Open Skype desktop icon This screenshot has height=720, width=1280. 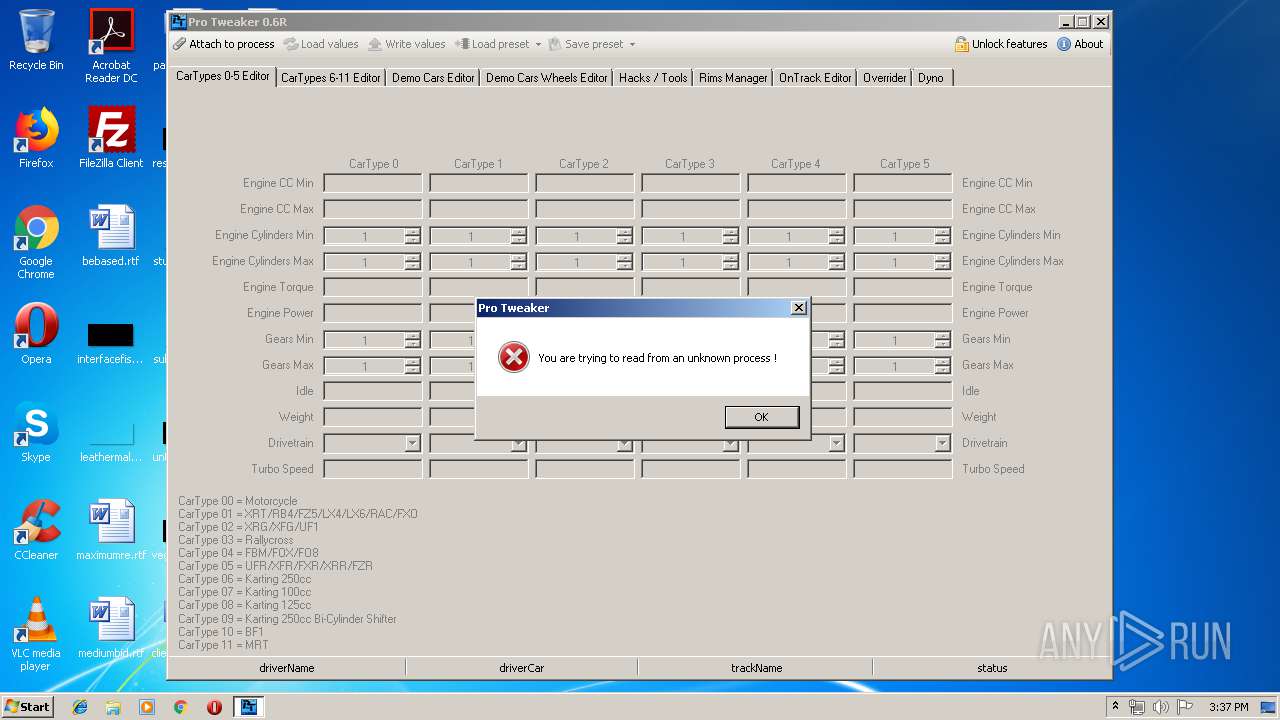(x=36, y=432)
